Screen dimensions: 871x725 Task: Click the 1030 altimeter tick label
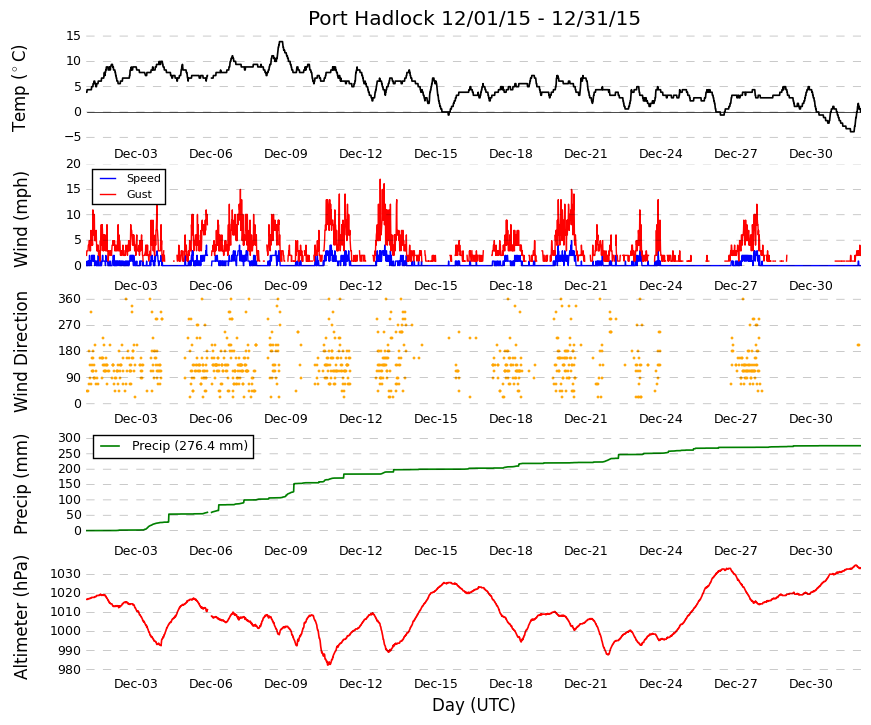pos(66,574)
